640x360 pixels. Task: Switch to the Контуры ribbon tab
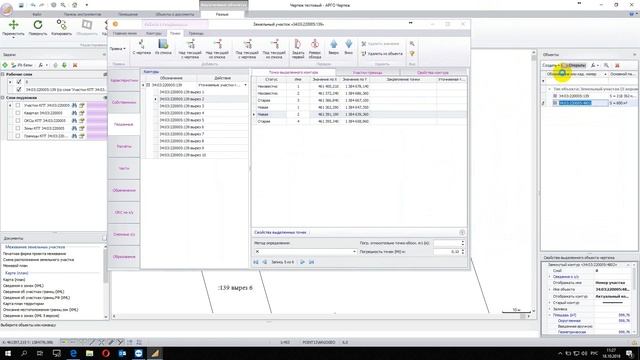tap(154, 33)
